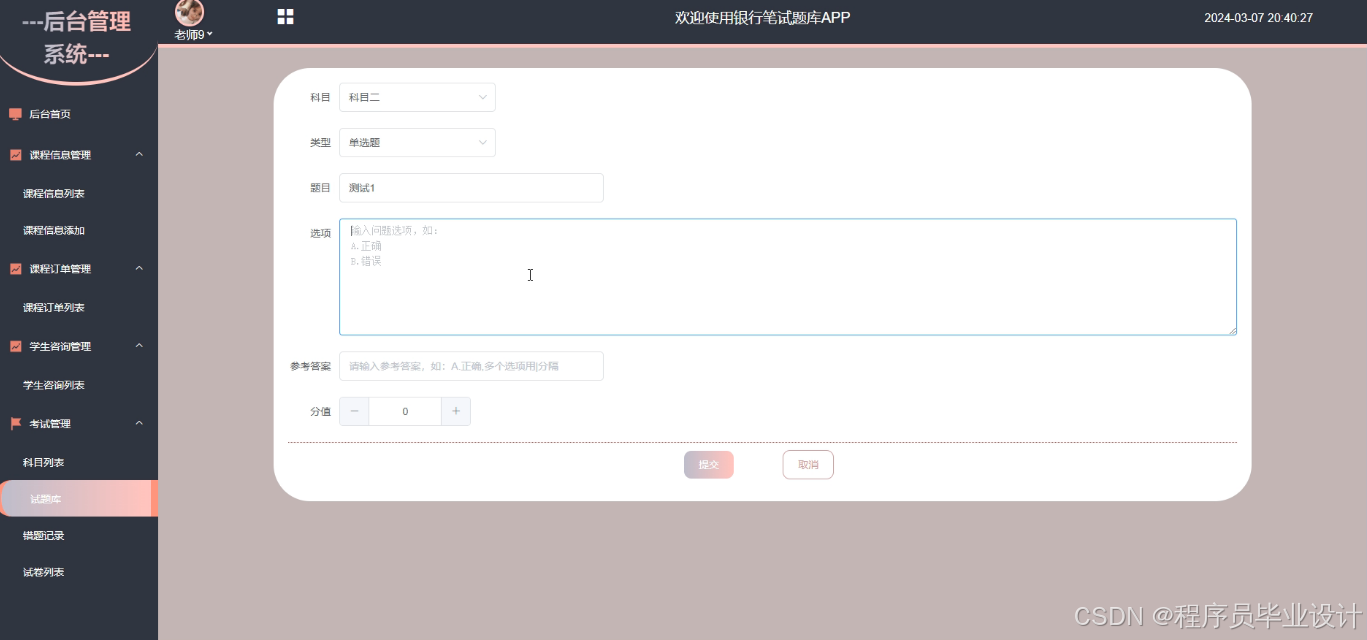Open the 类型 question type dropdown
The height and width of the screenshot is (640, 1367).
(x=416, y=142)
